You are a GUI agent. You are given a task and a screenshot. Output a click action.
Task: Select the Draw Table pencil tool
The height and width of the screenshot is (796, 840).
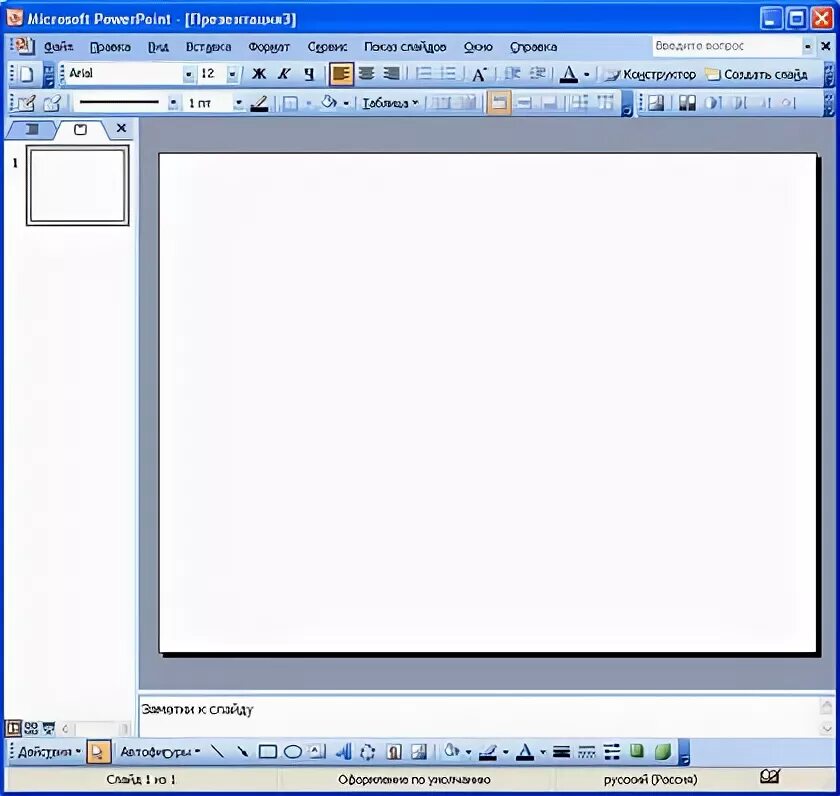pos(24,103)
